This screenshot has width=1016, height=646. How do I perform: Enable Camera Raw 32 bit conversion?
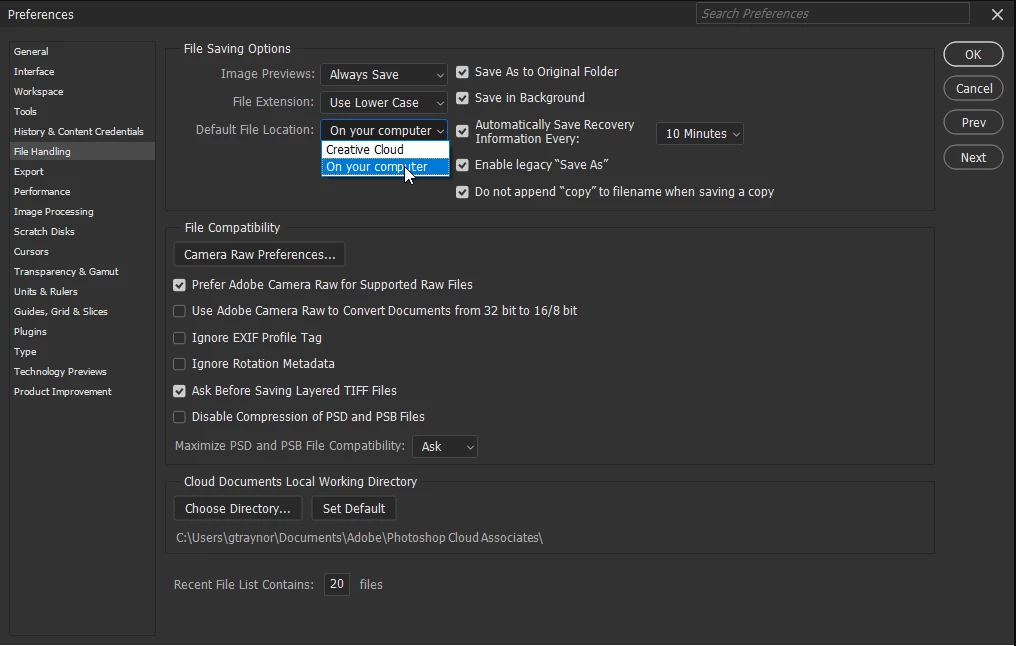(x=179, y=312)
